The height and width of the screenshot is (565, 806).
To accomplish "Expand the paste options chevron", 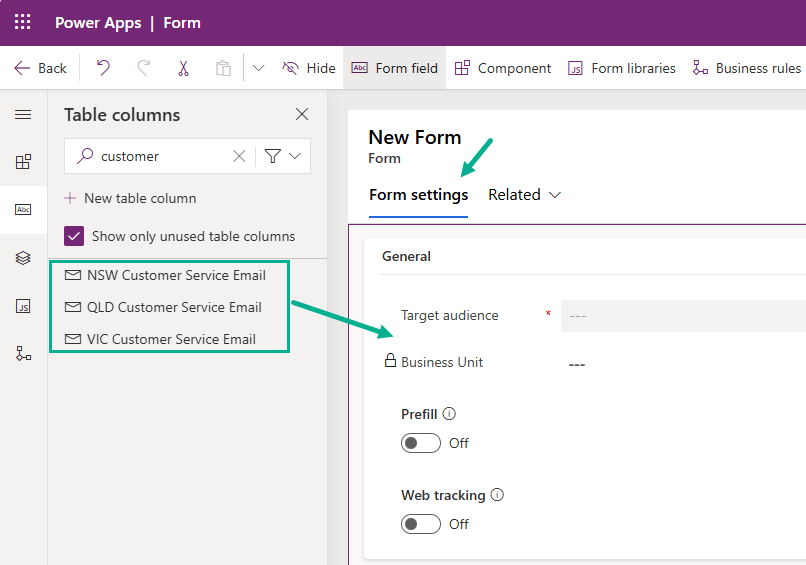I will tap(258, 68).
